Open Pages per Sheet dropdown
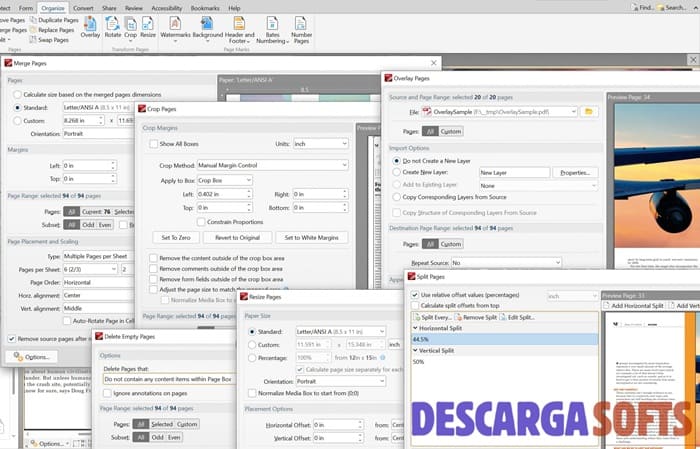 click(x=90, y=269)
